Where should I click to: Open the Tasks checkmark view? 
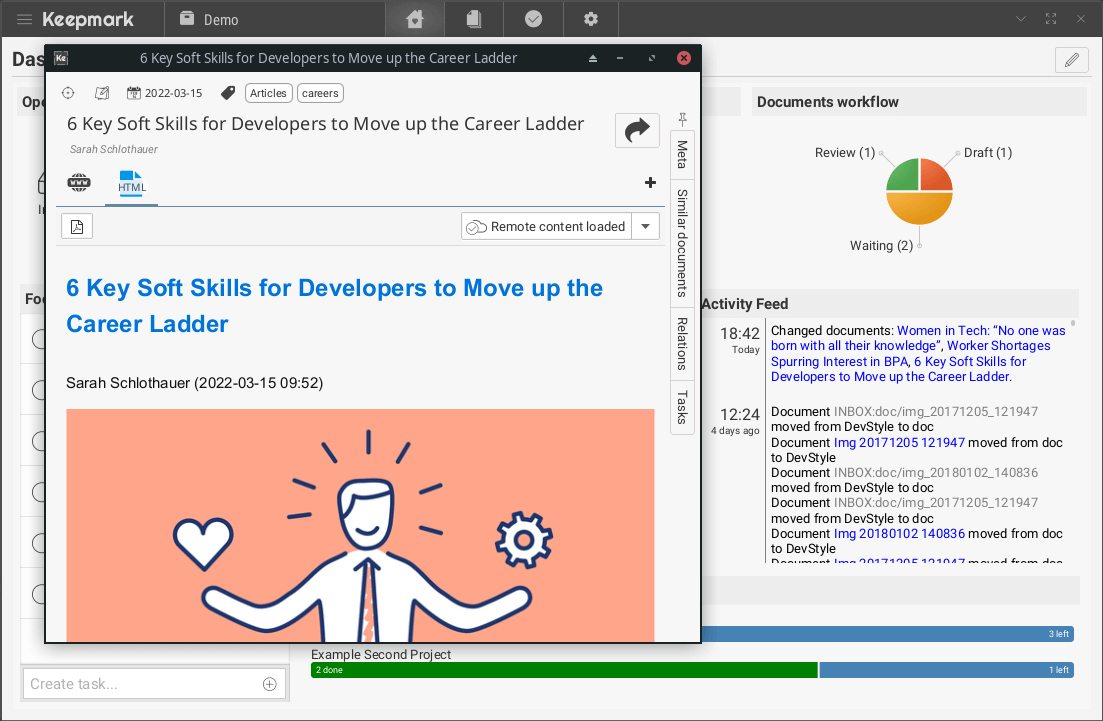pos(534,19)
